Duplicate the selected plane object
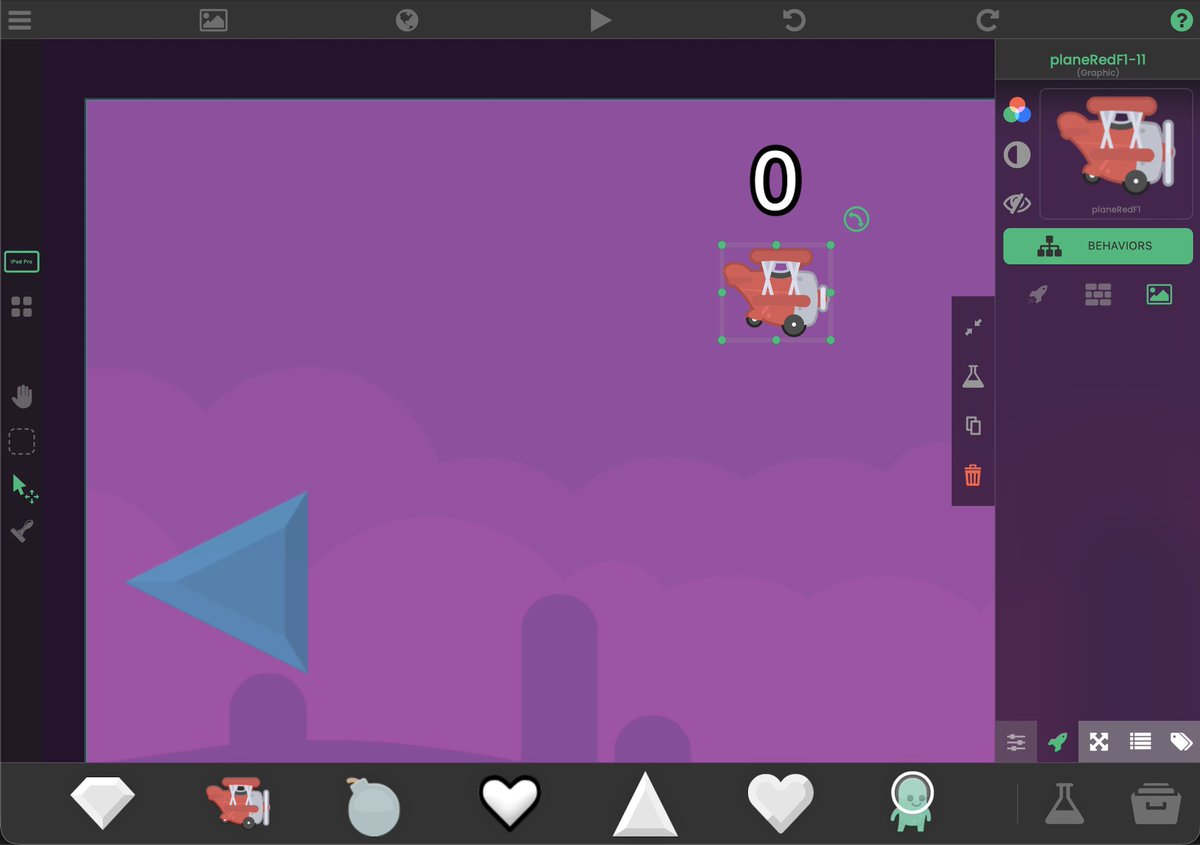Viewport: 1200px width, 845px height. tap(973, 426)
